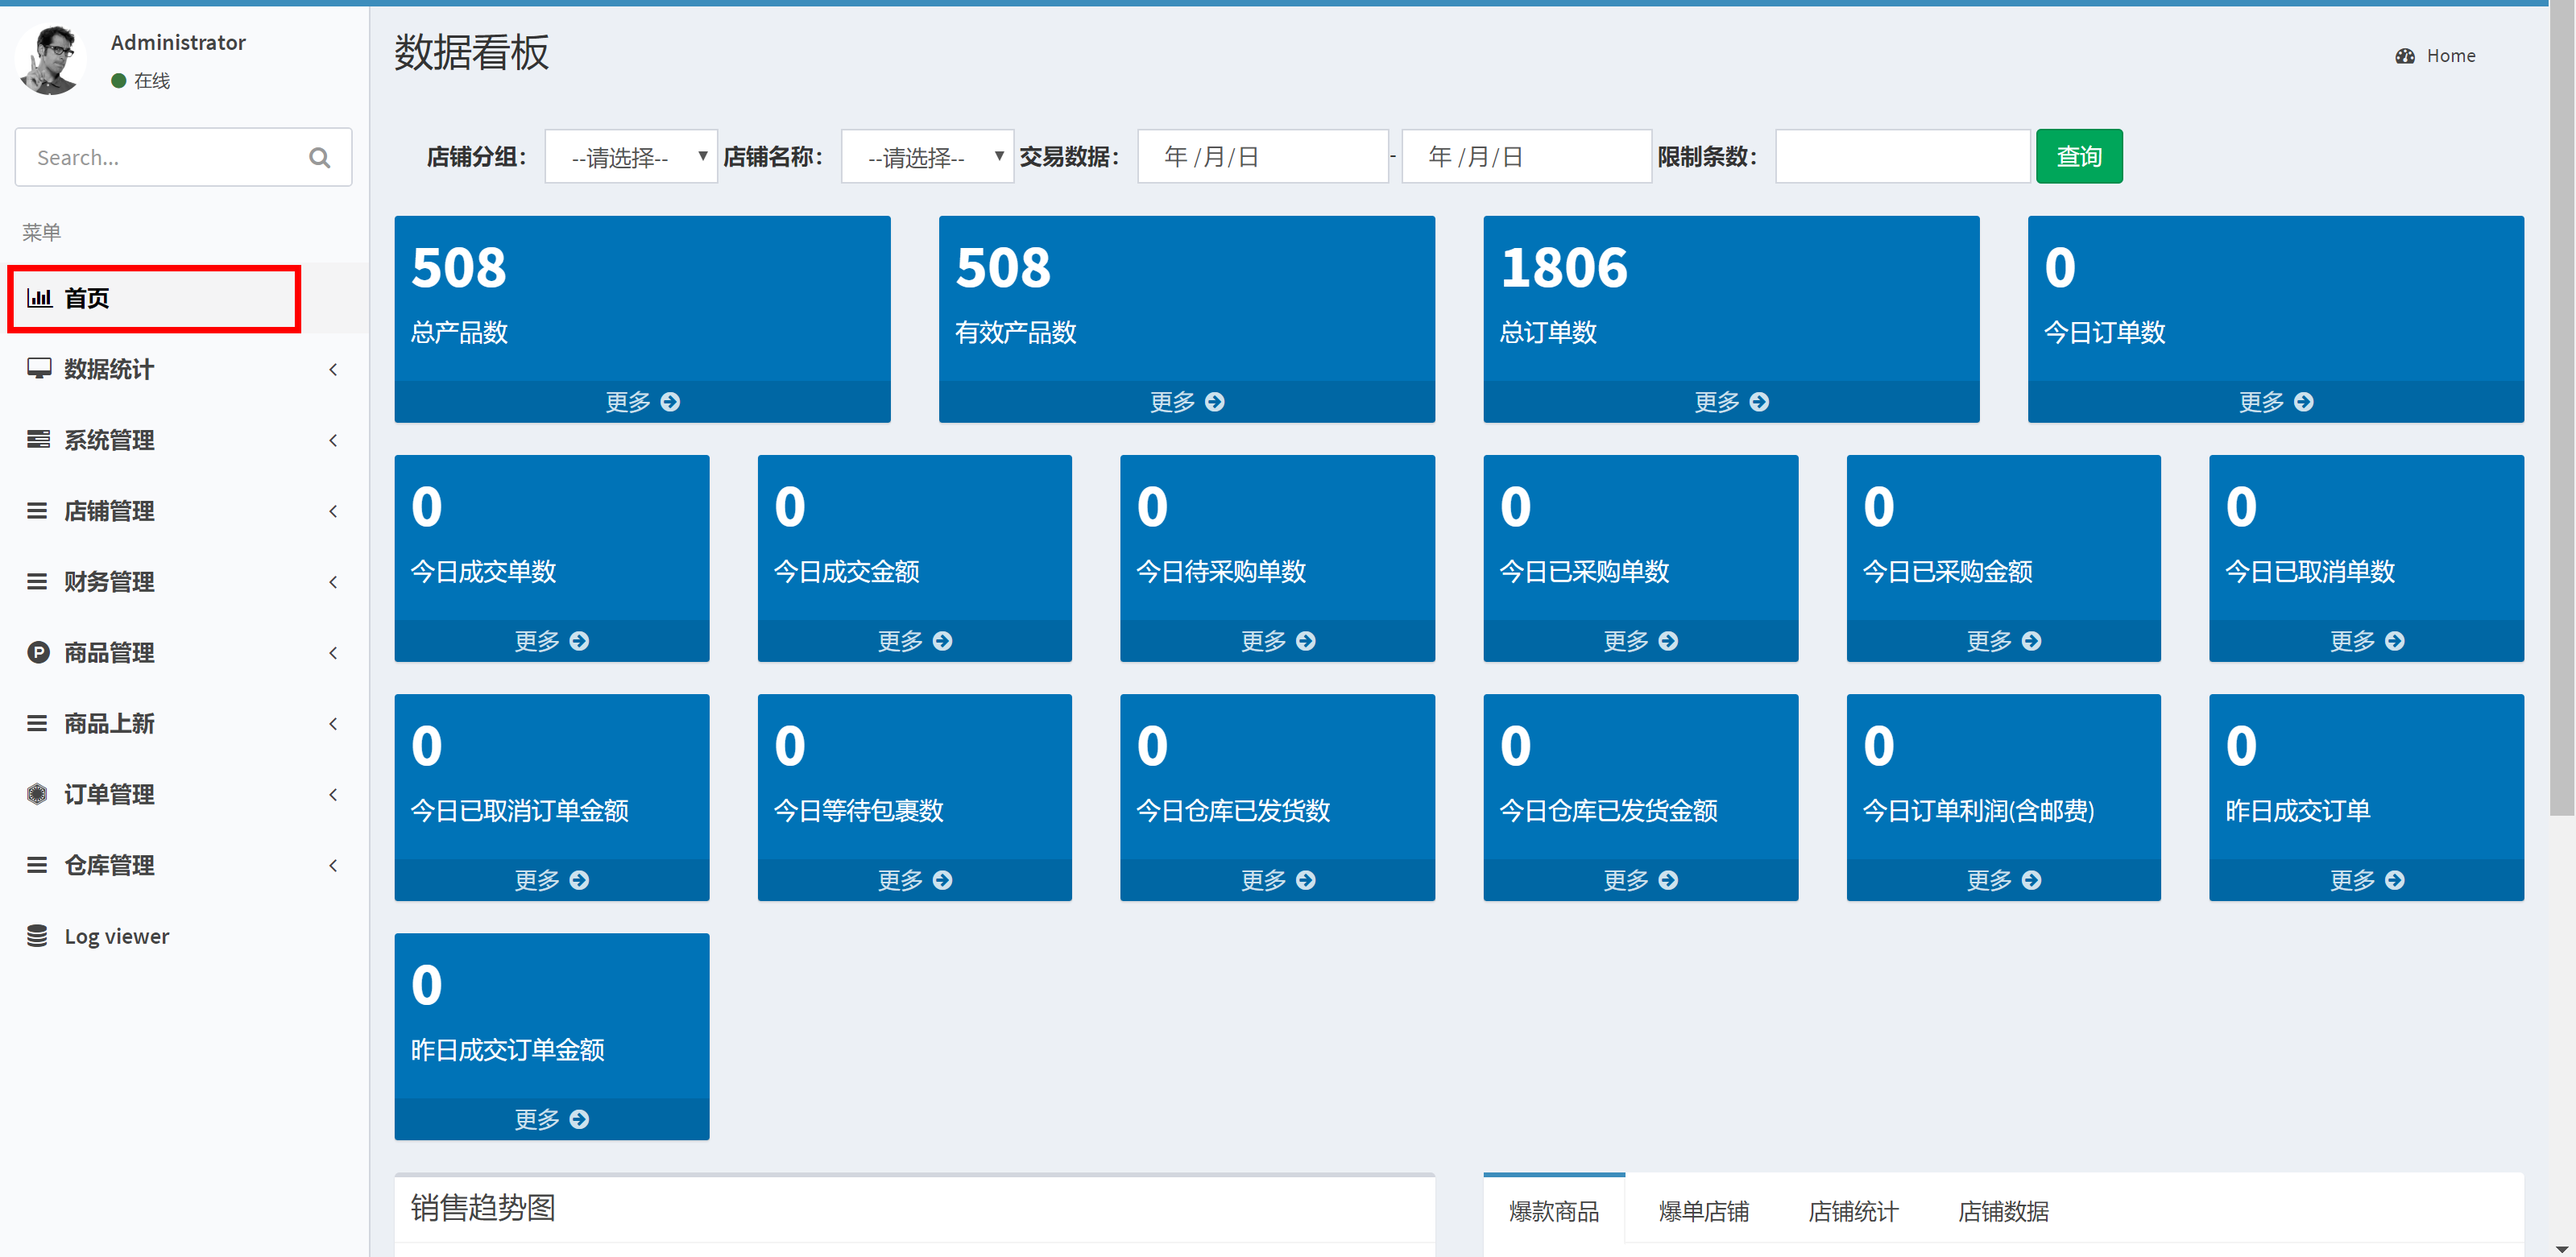
Task: Expand the 订单管理 menu chevron
Action: tap(333, 794)
